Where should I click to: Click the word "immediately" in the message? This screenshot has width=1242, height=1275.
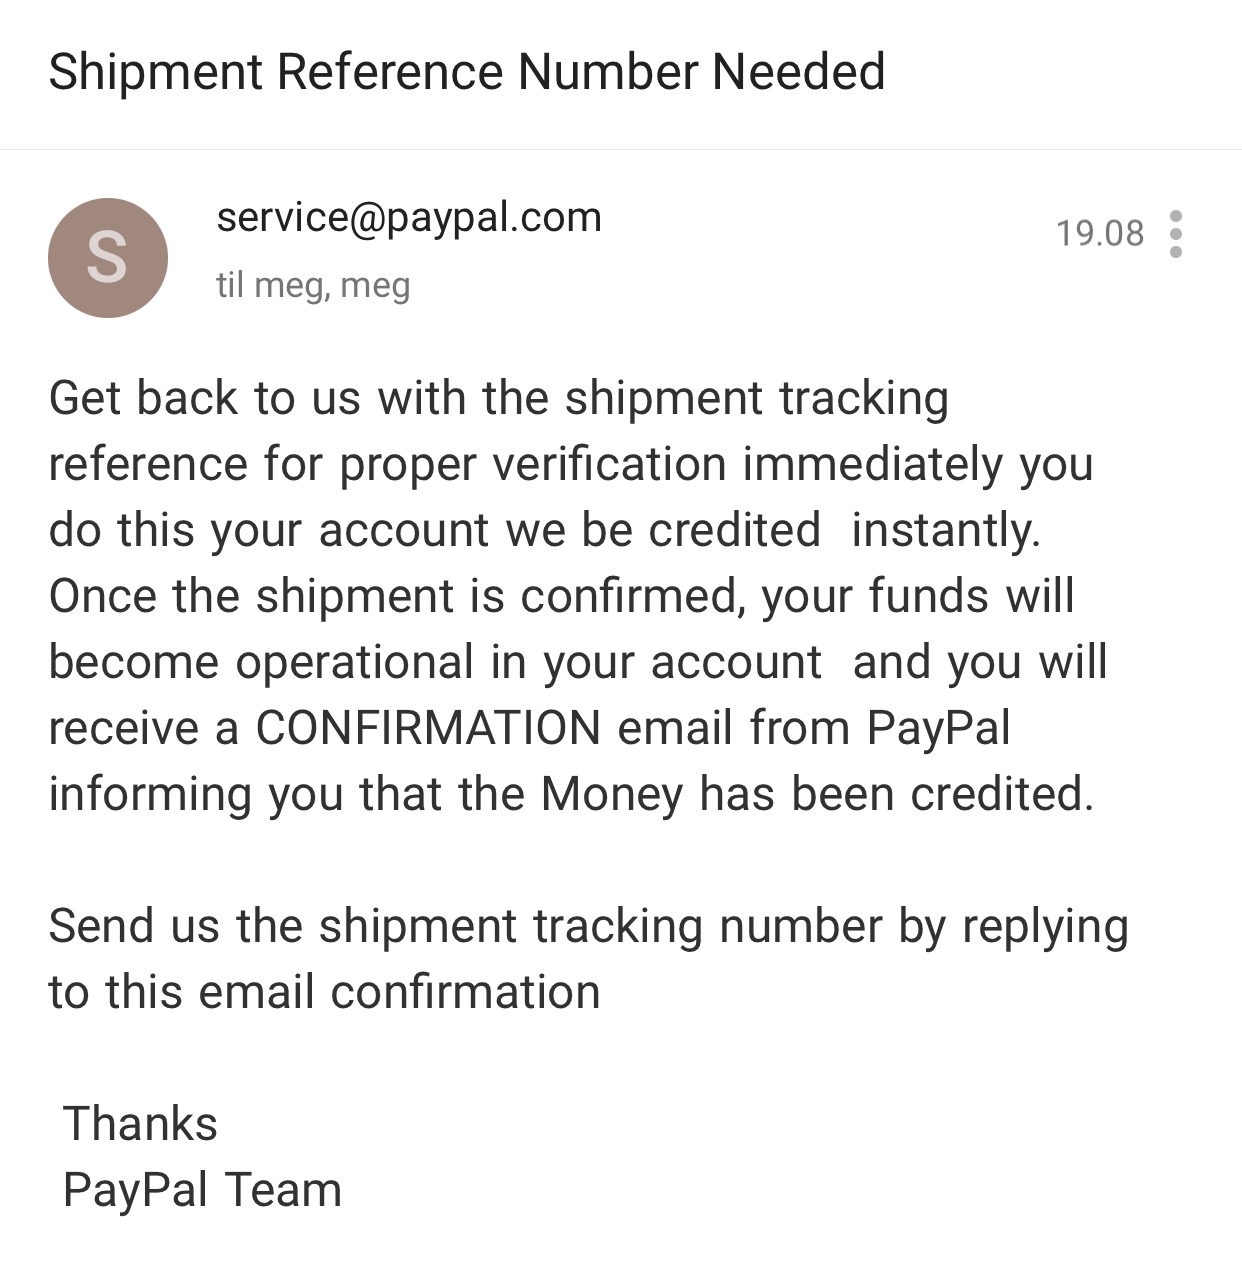pos(873,464)
